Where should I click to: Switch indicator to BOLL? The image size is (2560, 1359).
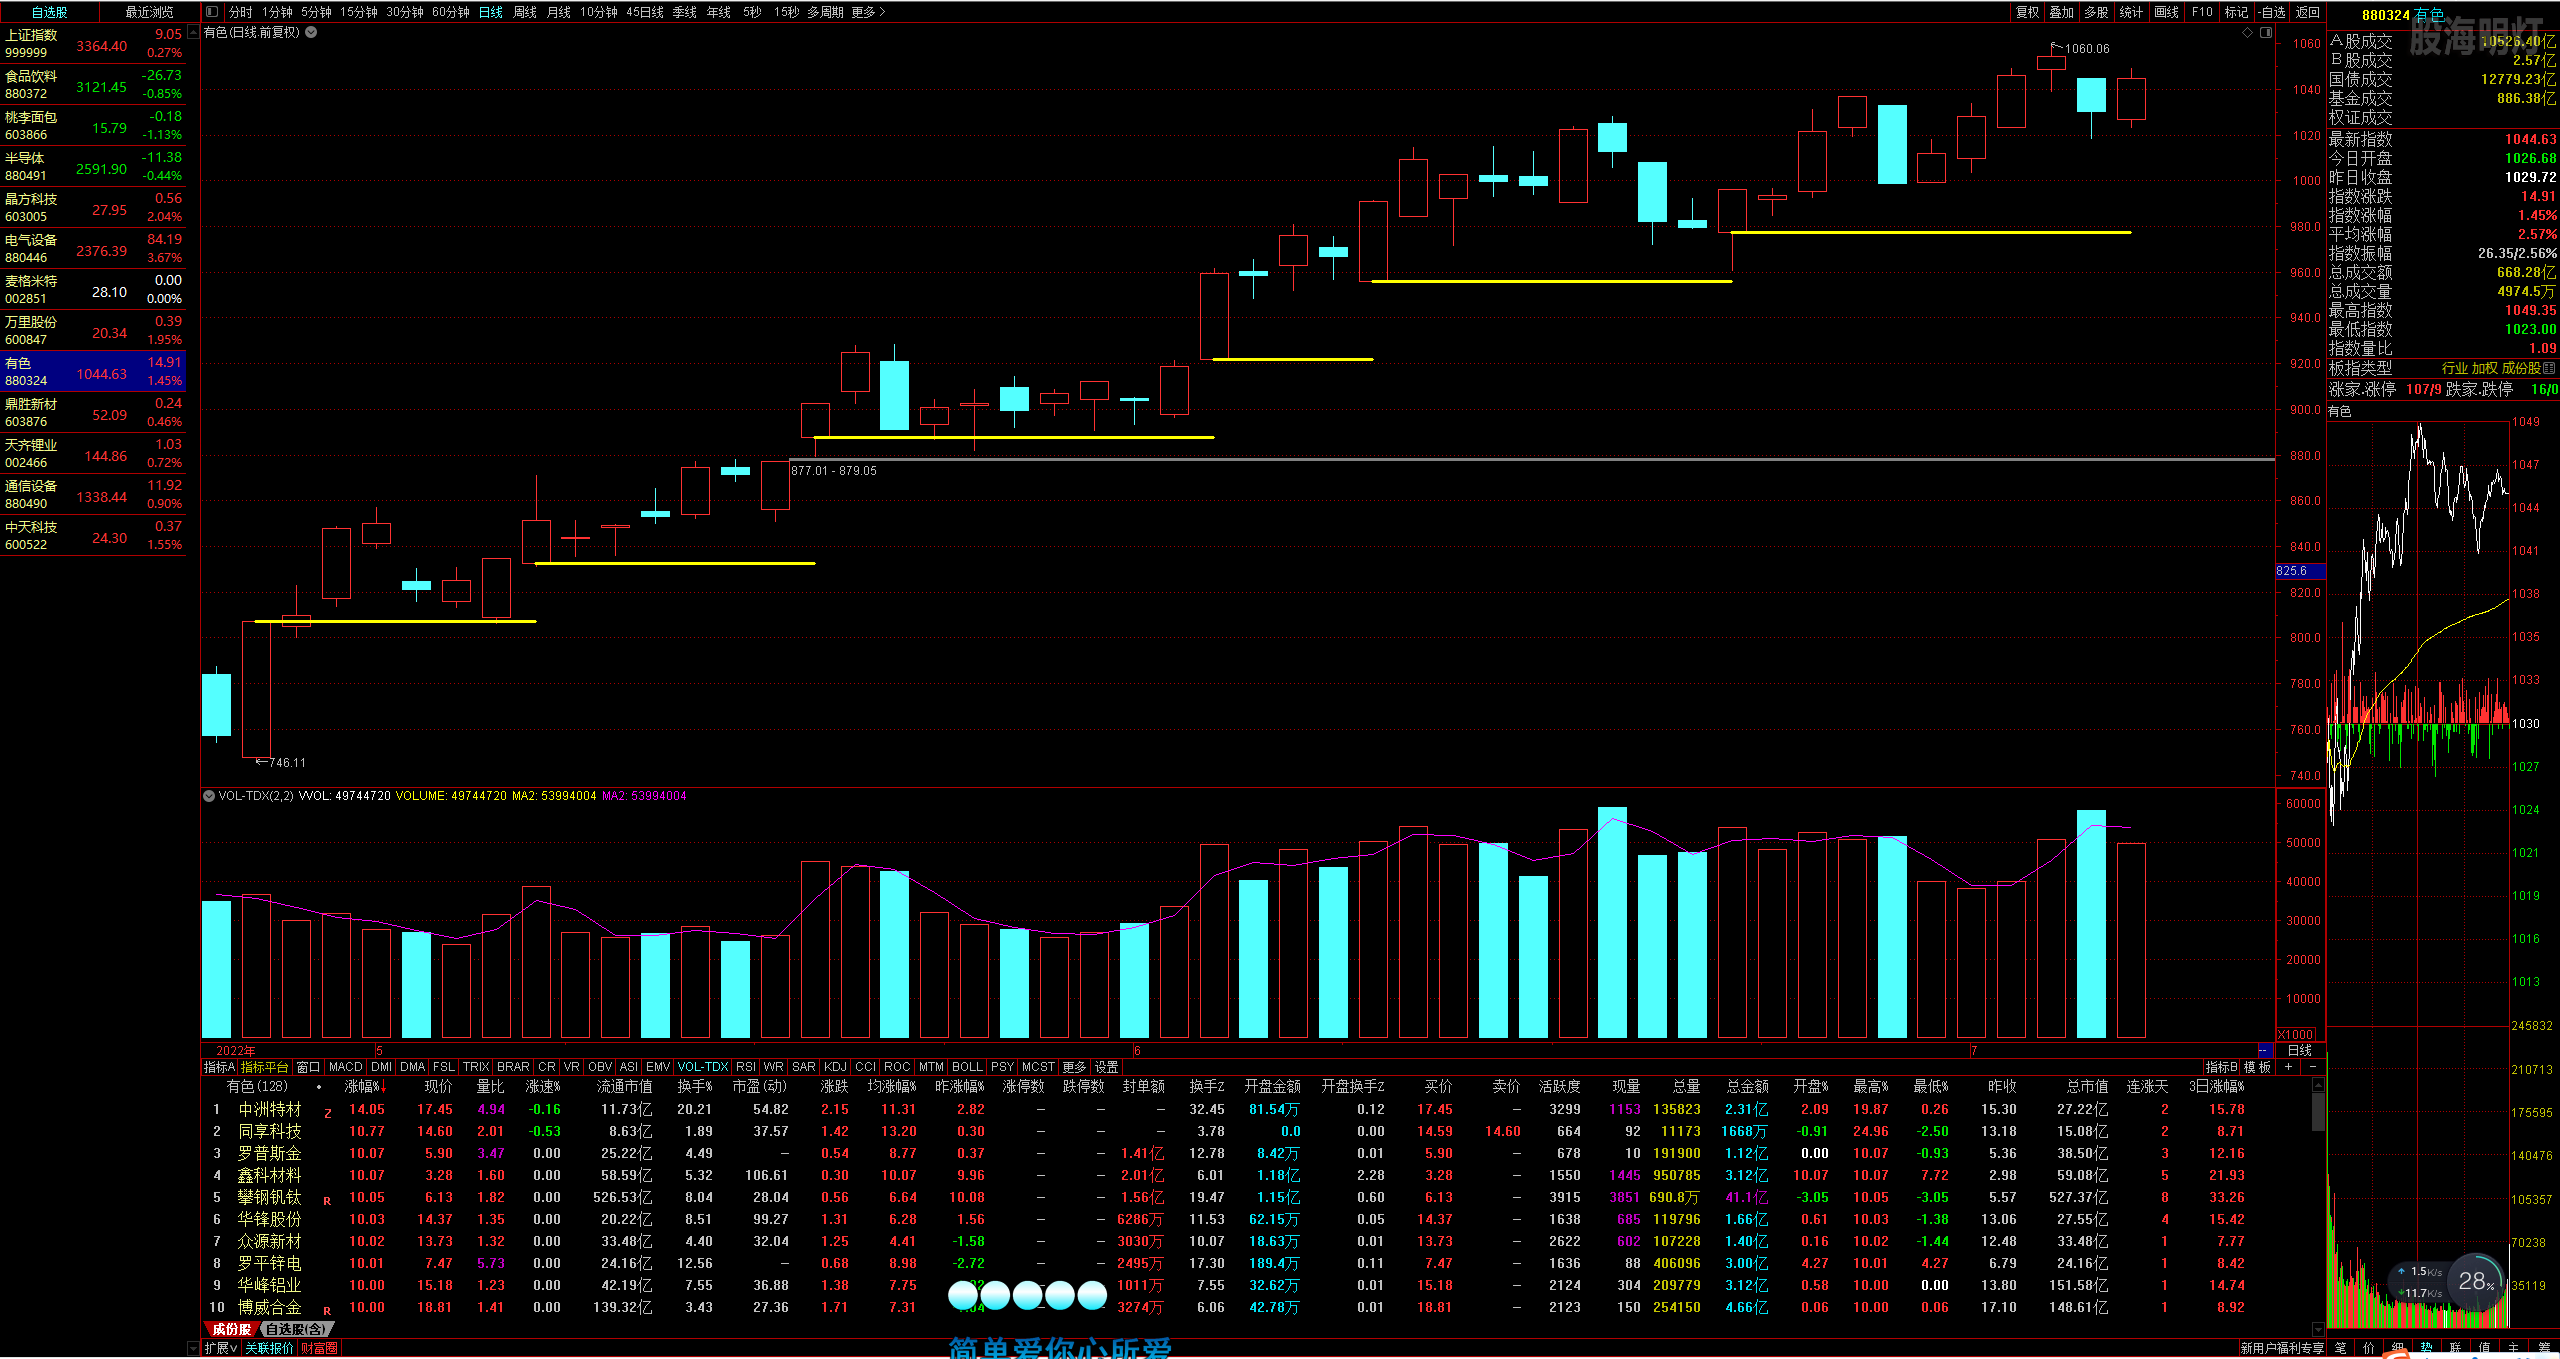(x=967, y=1067)
